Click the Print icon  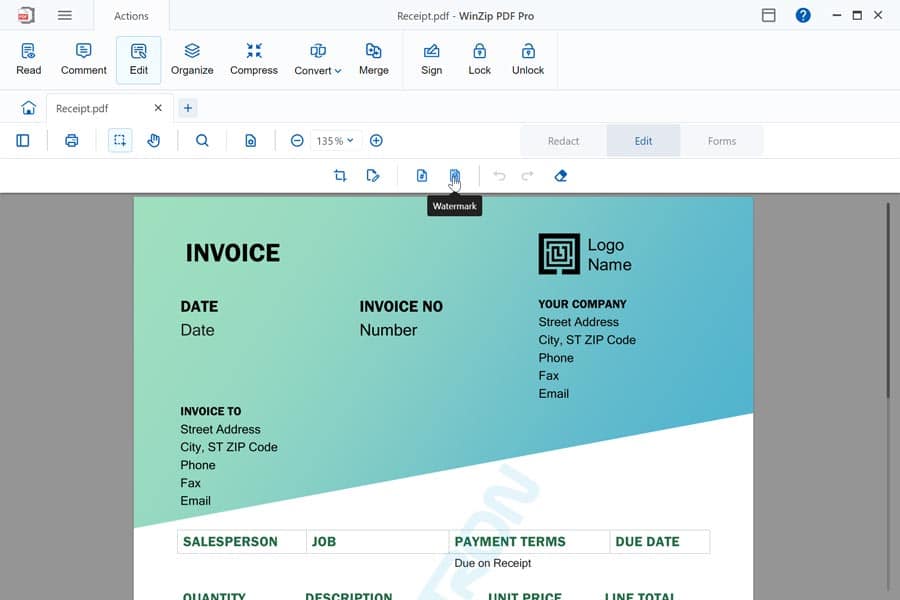tap(72, 141)
